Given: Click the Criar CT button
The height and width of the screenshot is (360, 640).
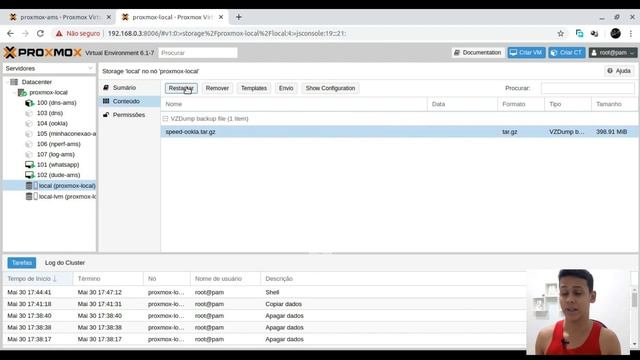Looking at the screenshot, I should (x=567, y=53).
